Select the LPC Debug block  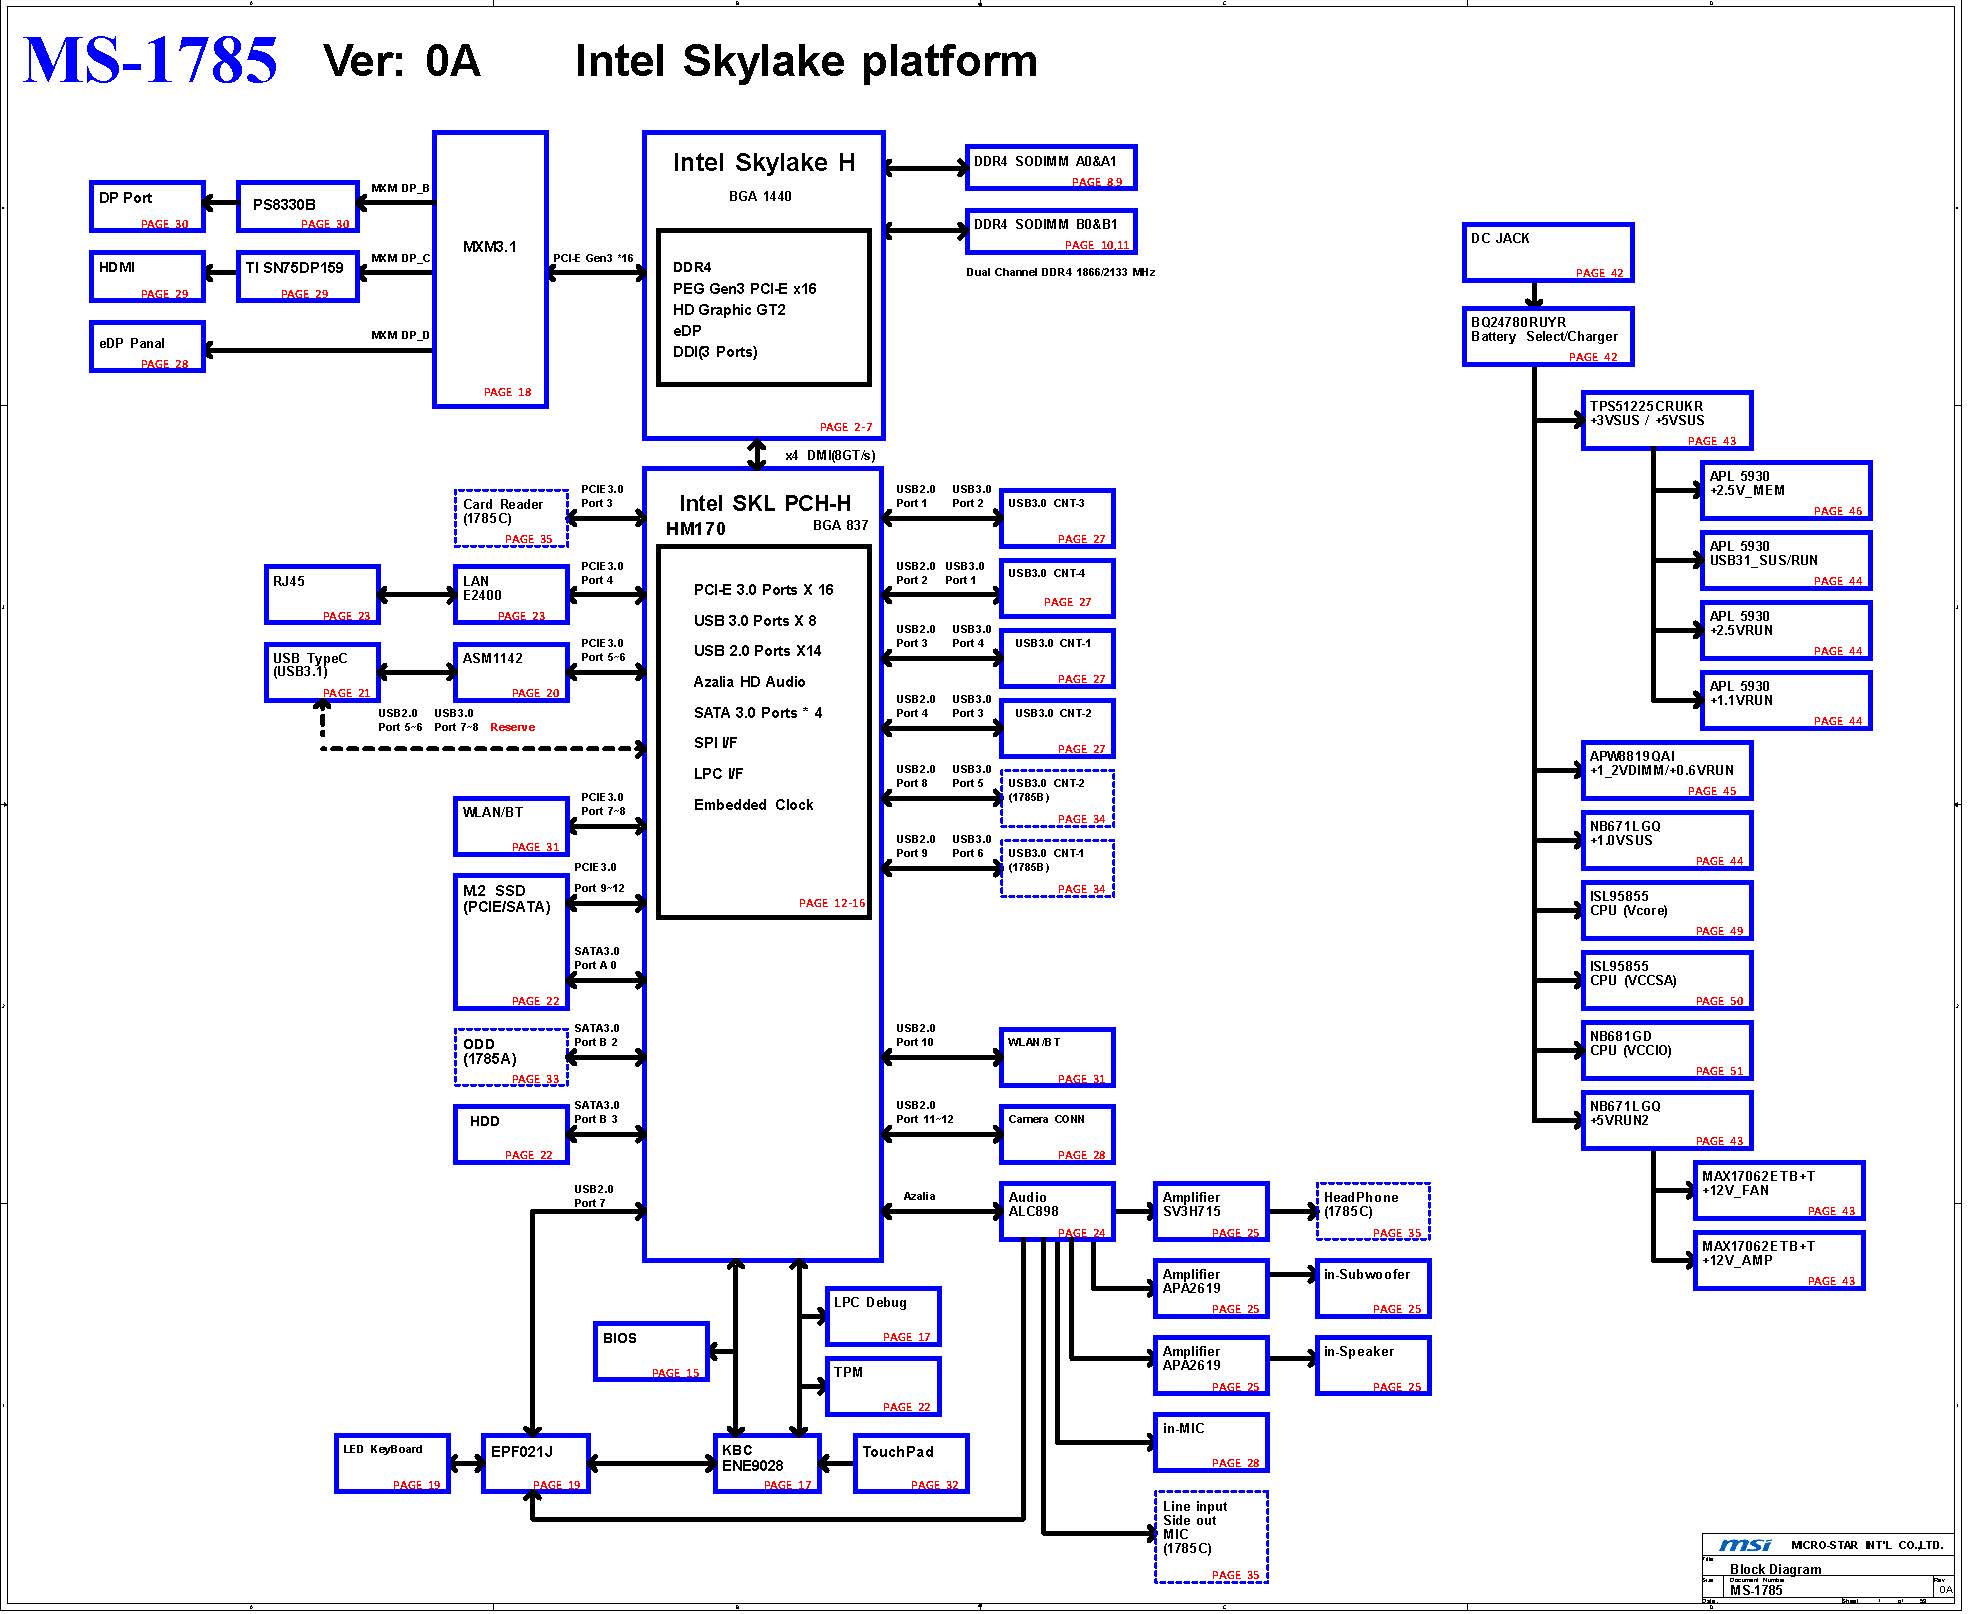pos(883,1316)
